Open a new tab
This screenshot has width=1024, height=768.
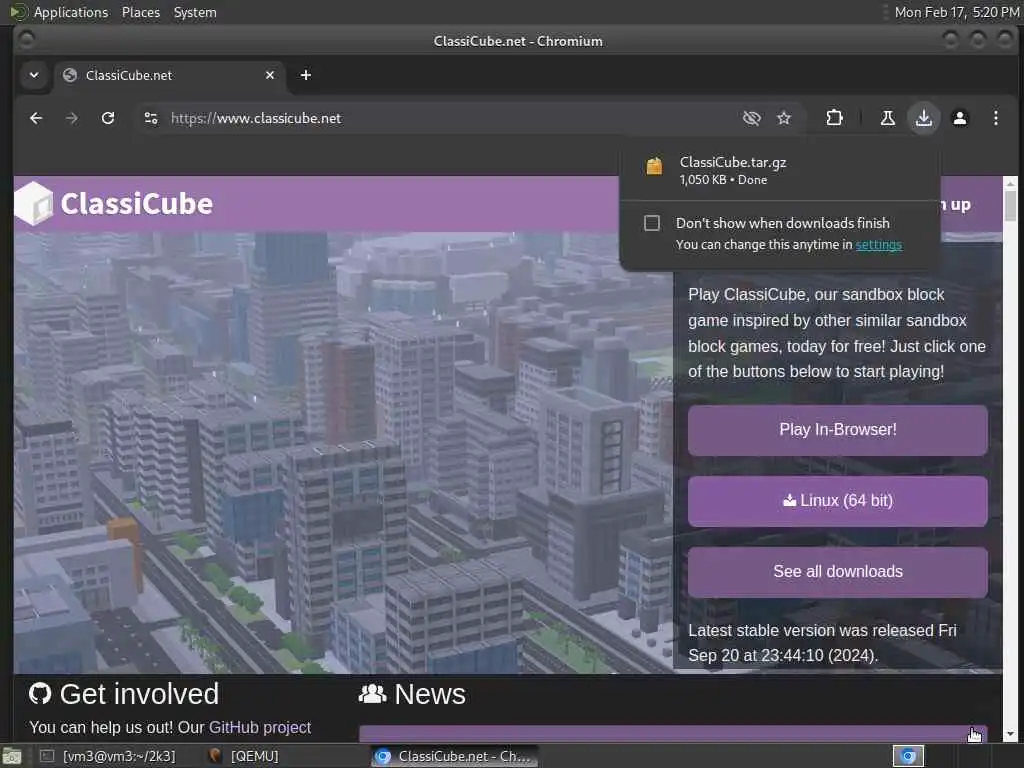(306, 75)
